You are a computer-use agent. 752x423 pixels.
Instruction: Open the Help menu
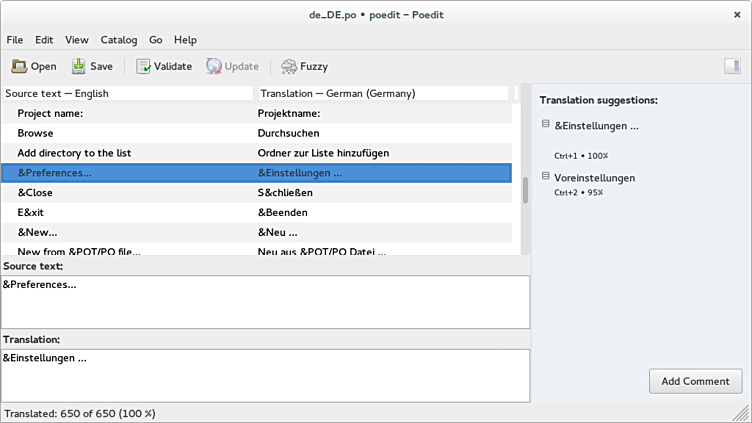click(x=185, y=40)
